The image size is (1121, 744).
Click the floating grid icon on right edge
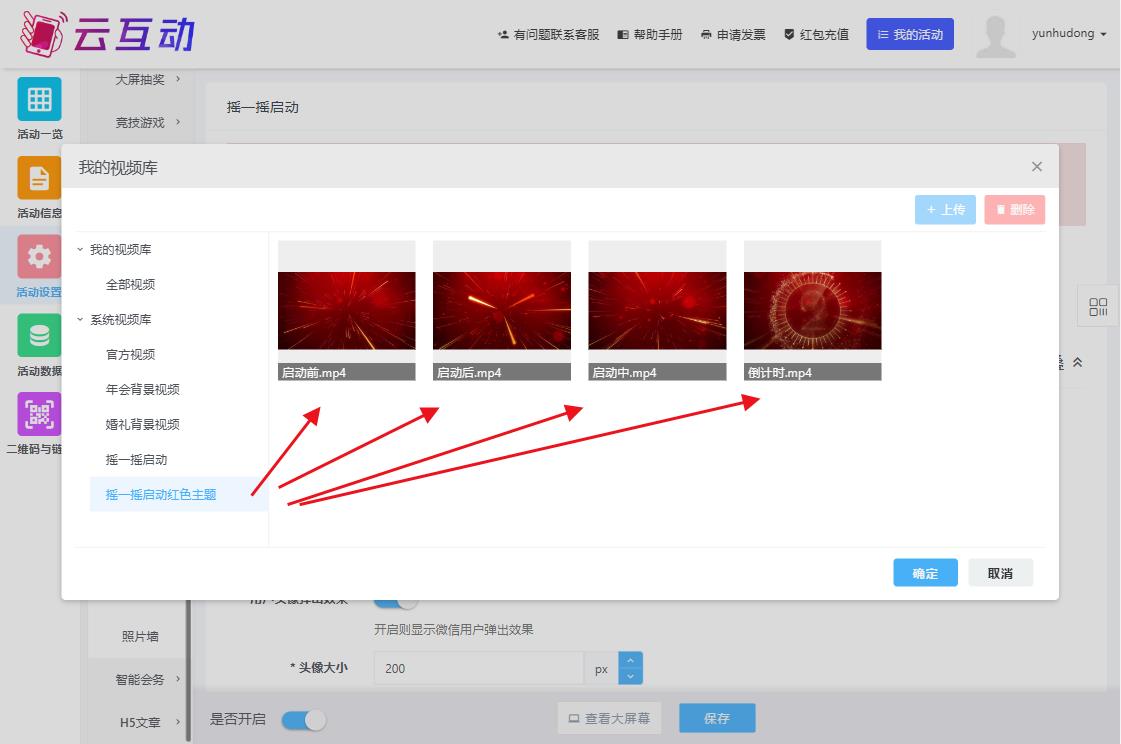coord(1098,307)
